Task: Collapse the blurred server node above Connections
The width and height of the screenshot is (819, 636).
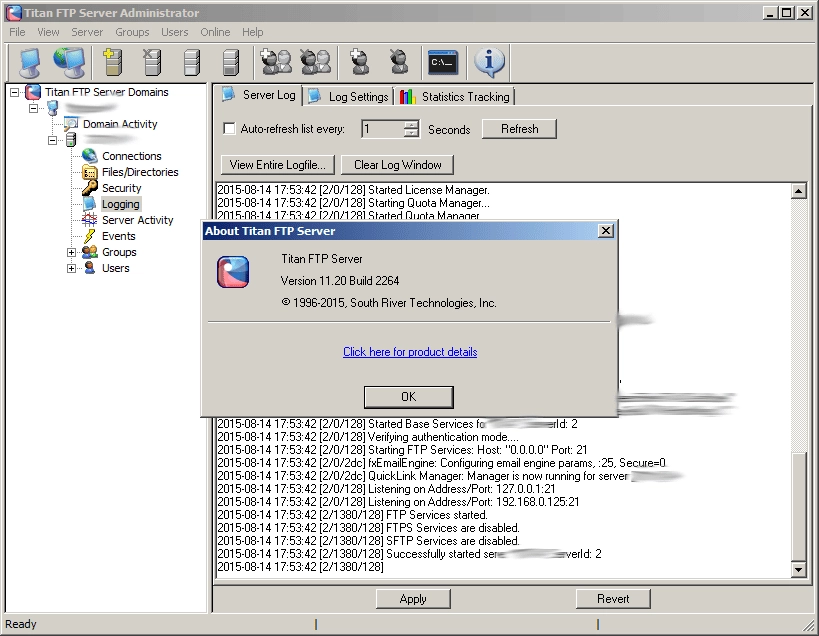Action: coord(52,140)
